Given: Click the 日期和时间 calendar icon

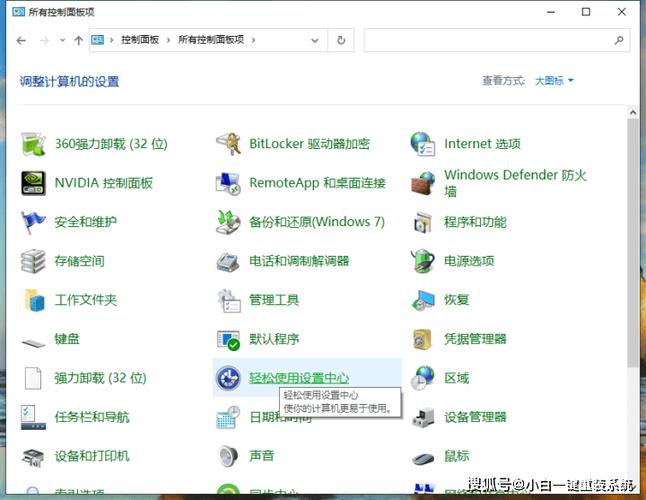Looking at the screenshot, I should pos(228,417).
